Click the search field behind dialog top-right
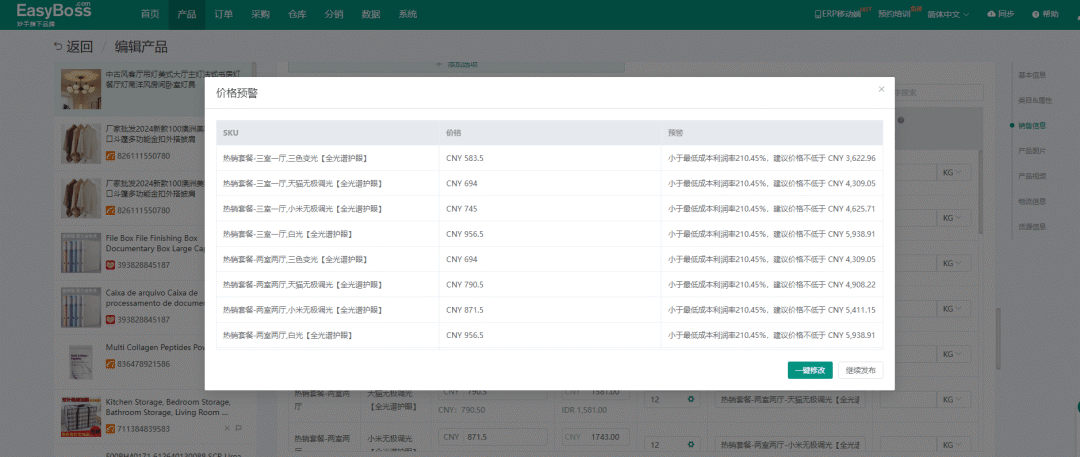This screenshot has width=1080, height=457. click(x=938, y=92)
